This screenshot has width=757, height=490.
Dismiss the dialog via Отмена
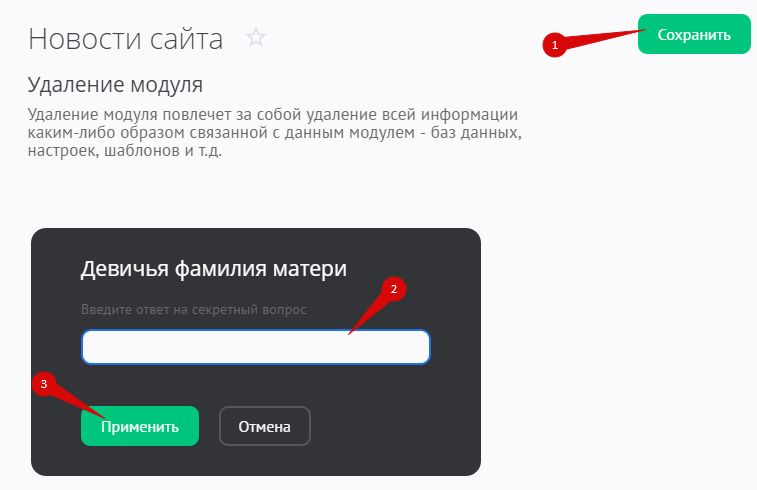click(265, 426)
